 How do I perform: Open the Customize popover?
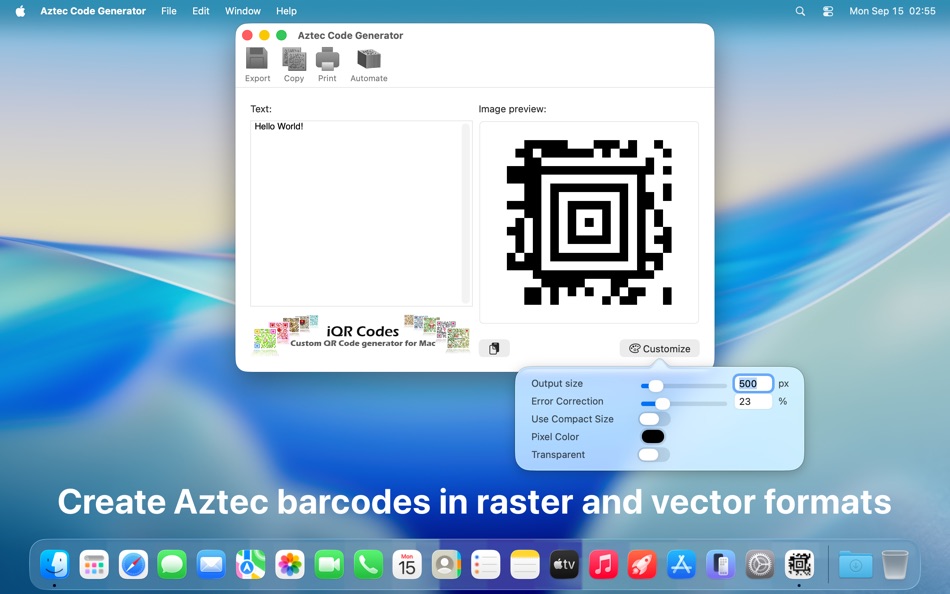click(x=659, y=349)
